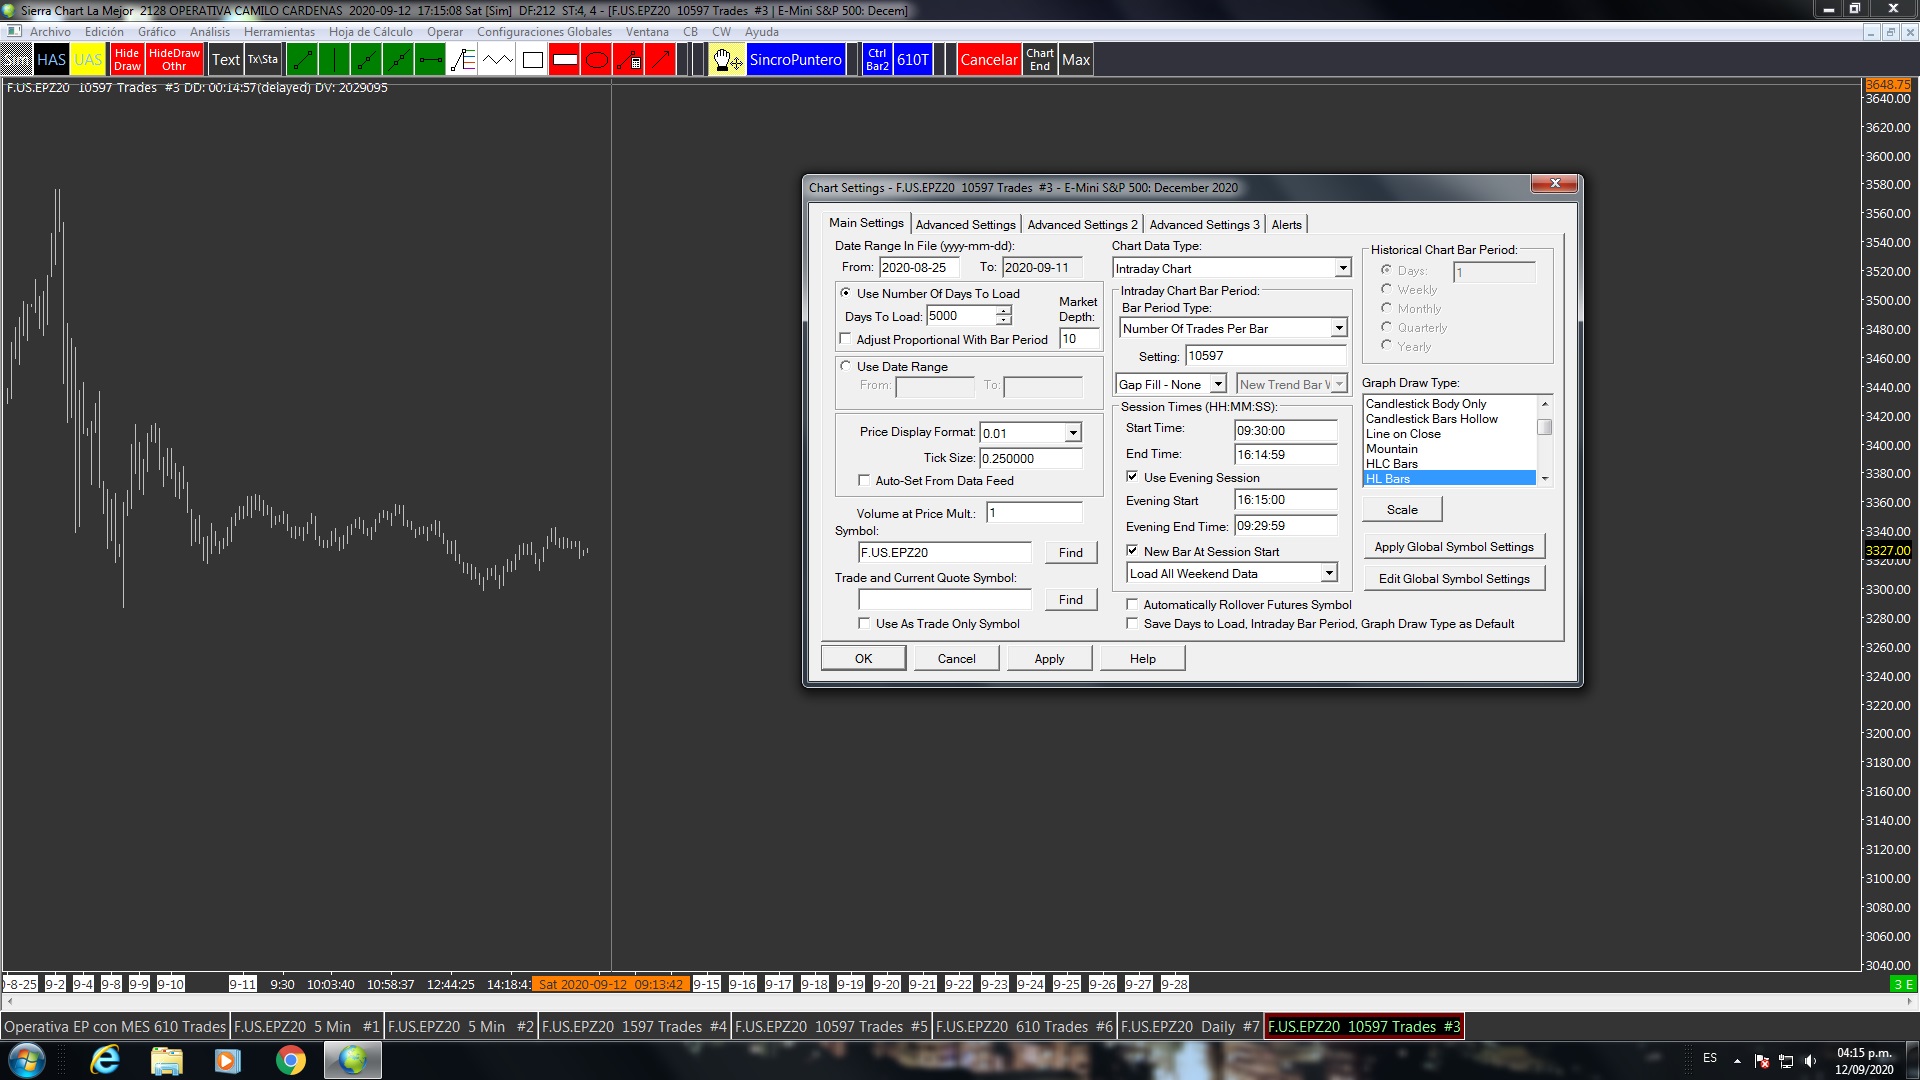This screenshot has width=1920, height=1080.
Task: Select the hand pan tool icon
Action: coord(727,60)
